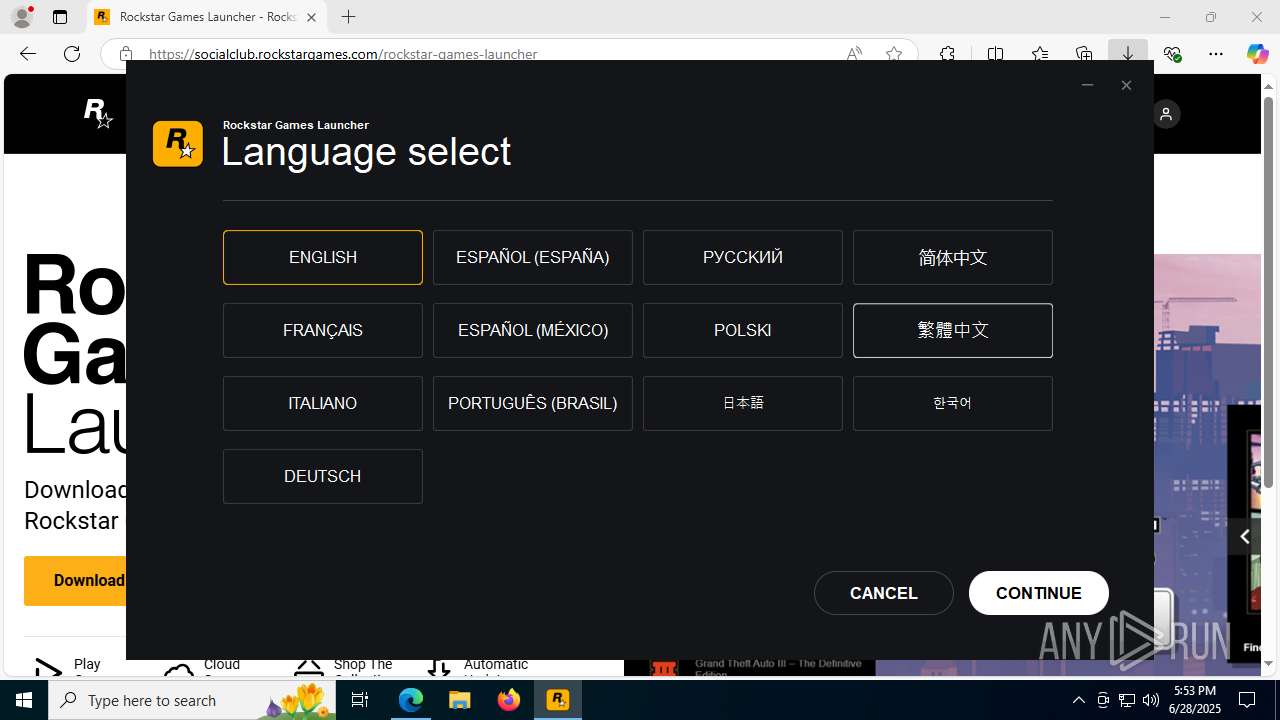Open Edge Settings and more menu
The image size is (1280, 720).
1216,54
